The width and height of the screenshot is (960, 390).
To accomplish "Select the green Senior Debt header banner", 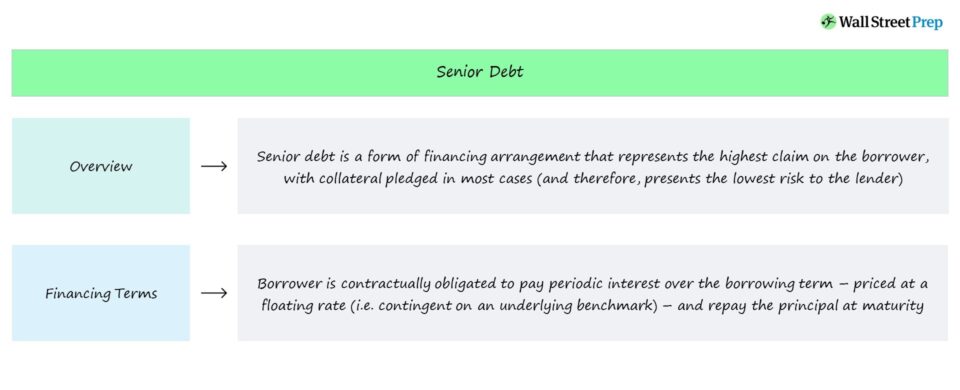I will tap(480, 73).
